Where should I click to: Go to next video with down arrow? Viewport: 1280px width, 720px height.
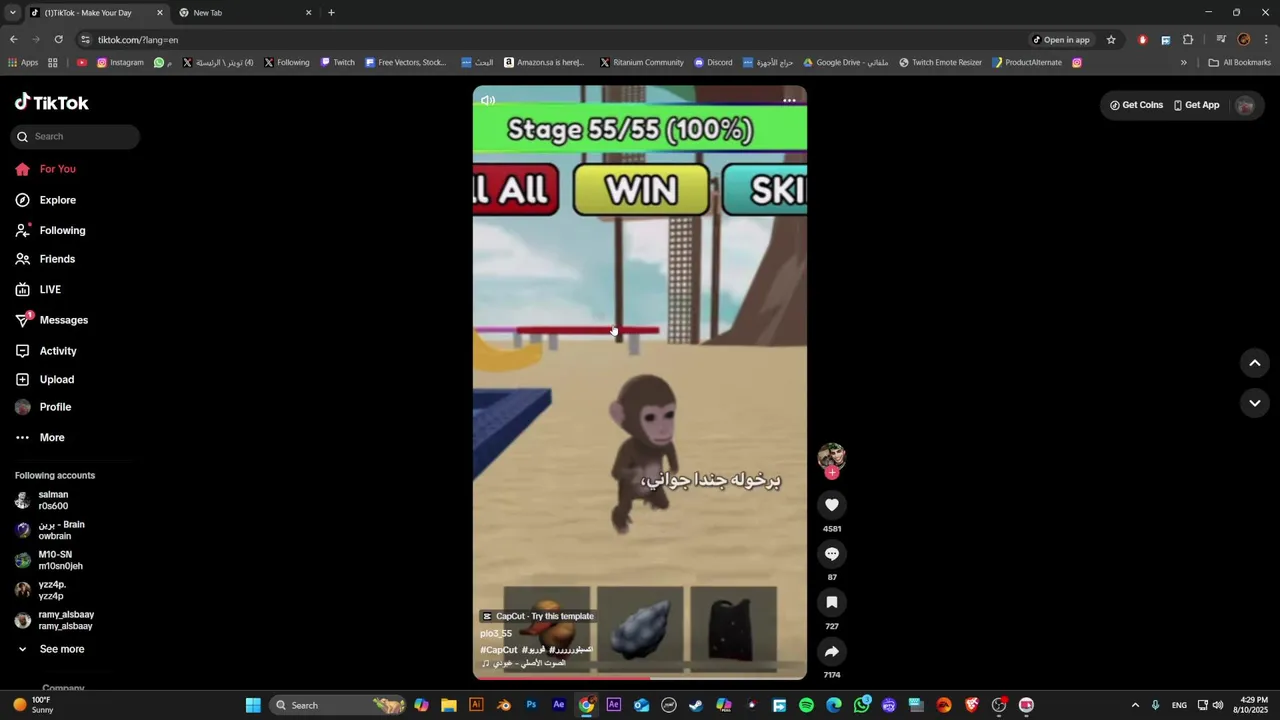(x=1254, y=403)
